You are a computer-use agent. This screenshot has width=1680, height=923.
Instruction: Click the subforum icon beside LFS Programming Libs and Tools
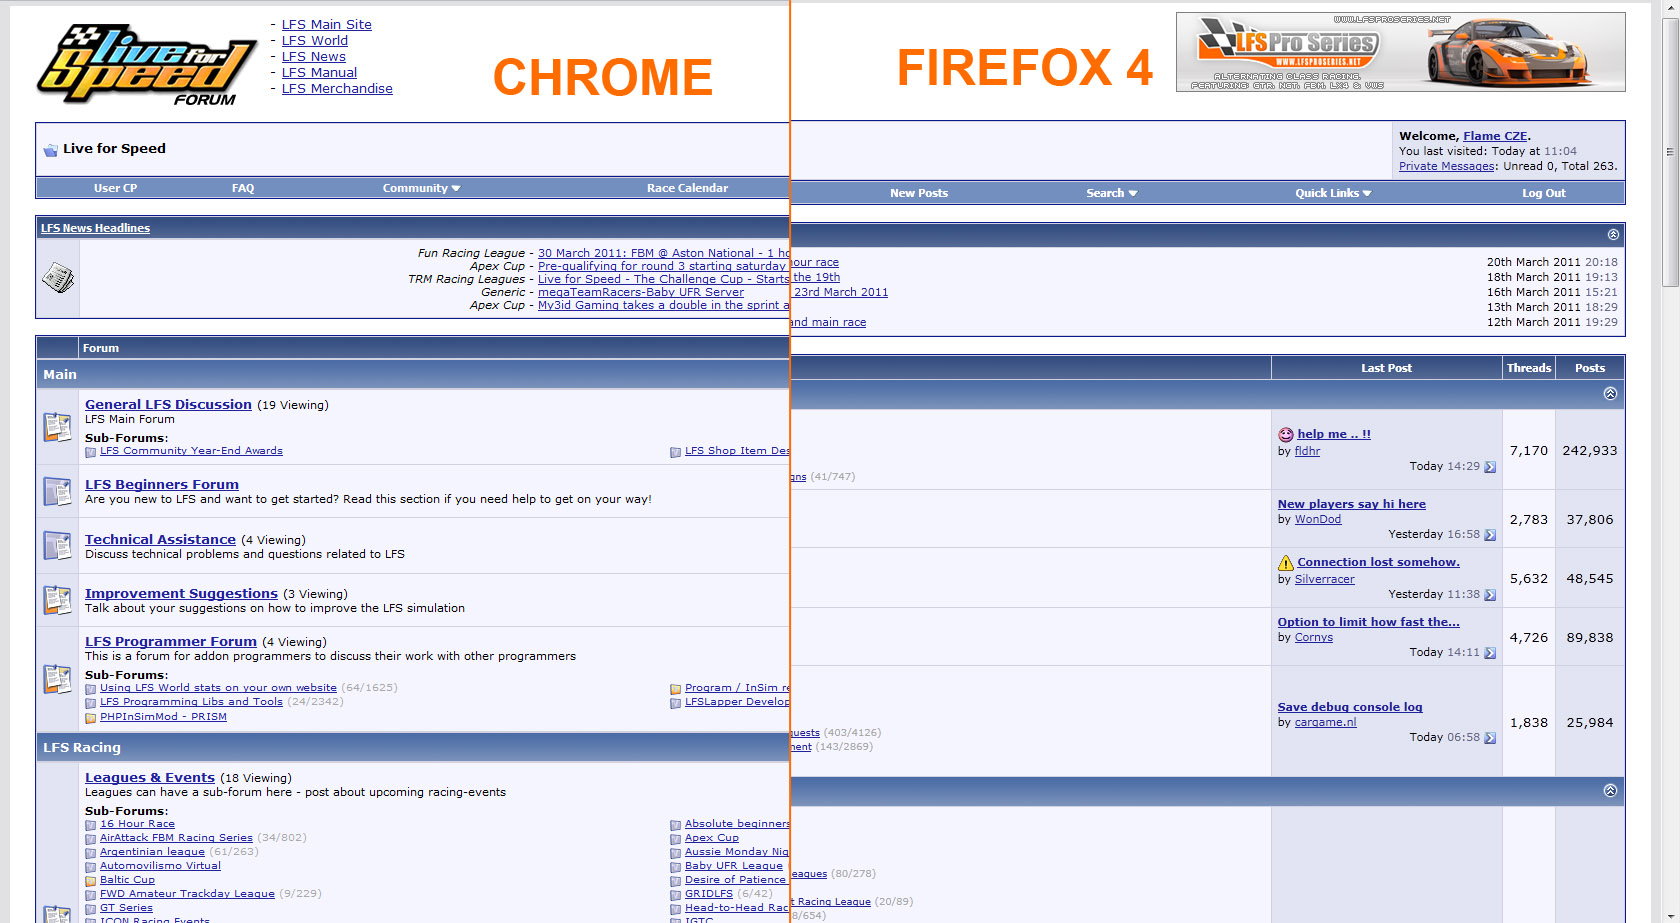pyautogui.click(x=91, y=703)
